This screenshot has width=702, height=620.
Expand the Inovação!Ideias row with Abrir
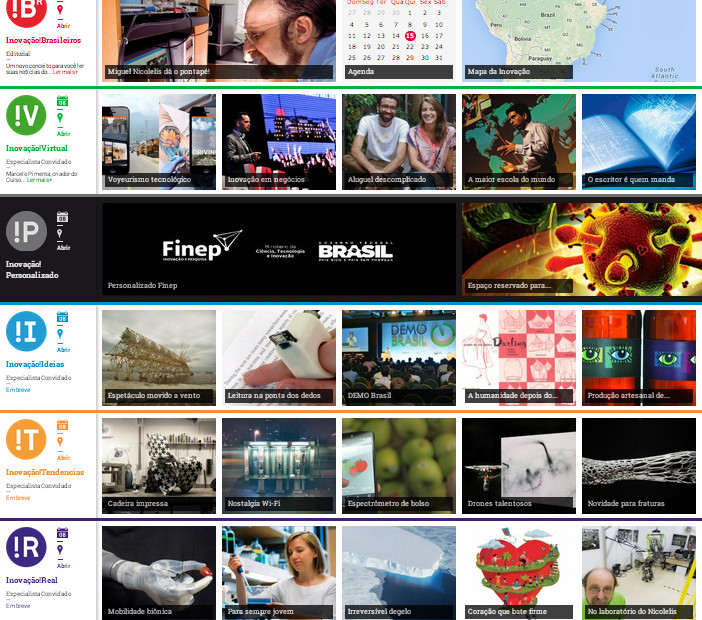click(x=63, y=350)
